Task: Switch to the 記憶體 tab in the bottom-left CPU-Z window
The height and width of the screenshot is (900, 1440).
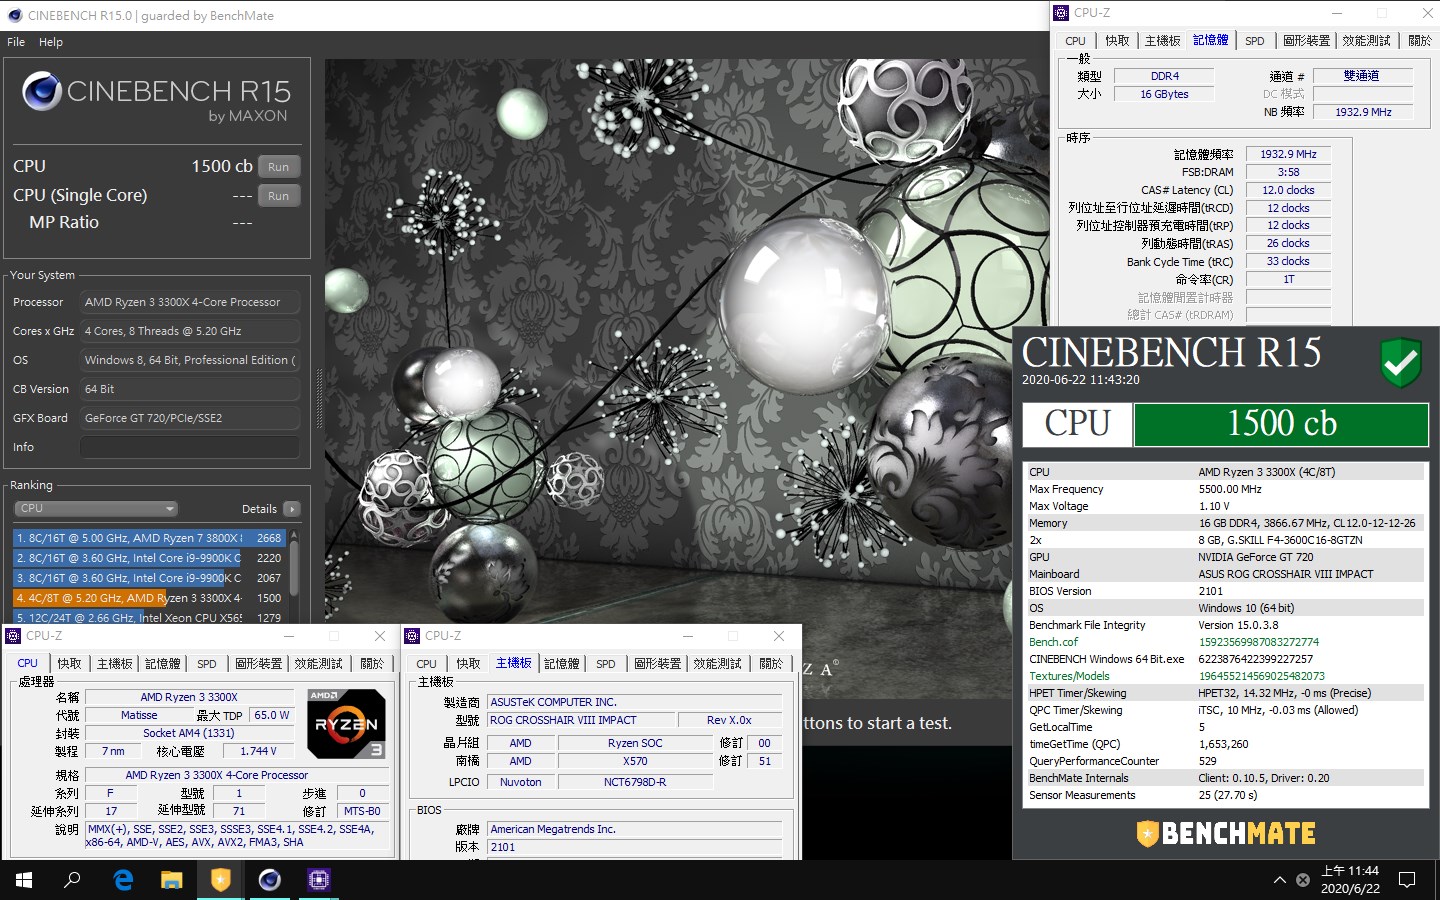Action: click(x=163, y=664)
